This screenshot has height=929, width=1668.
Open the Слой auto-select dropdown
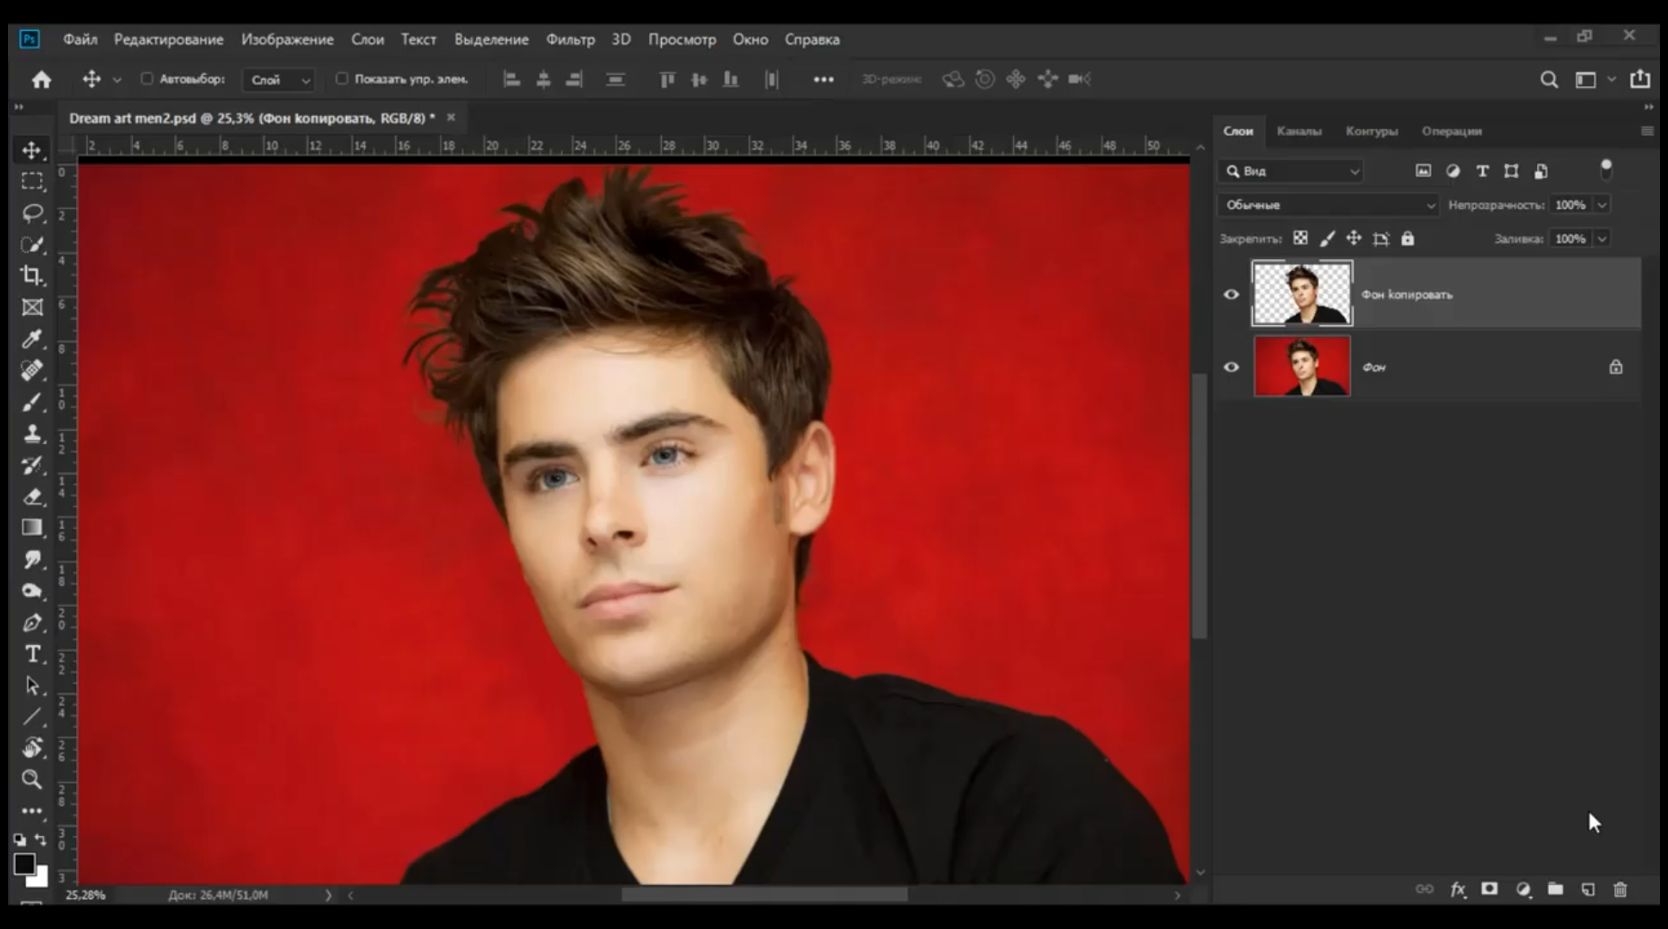[x=279, y=80]
